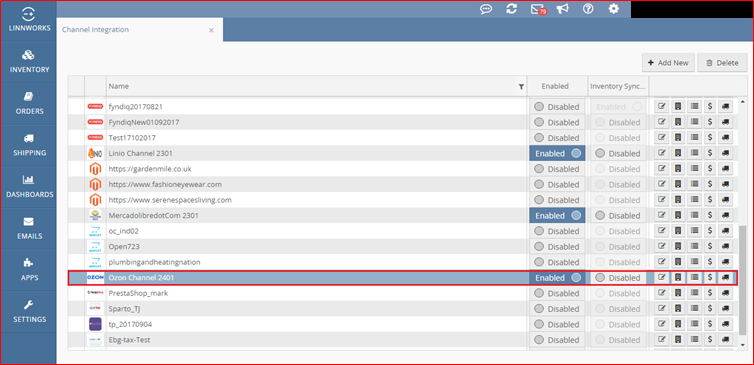Open the Orders sidebar section
Viewport: 754px width, 365px height.
pyautogui.click(x=28, y=103)
